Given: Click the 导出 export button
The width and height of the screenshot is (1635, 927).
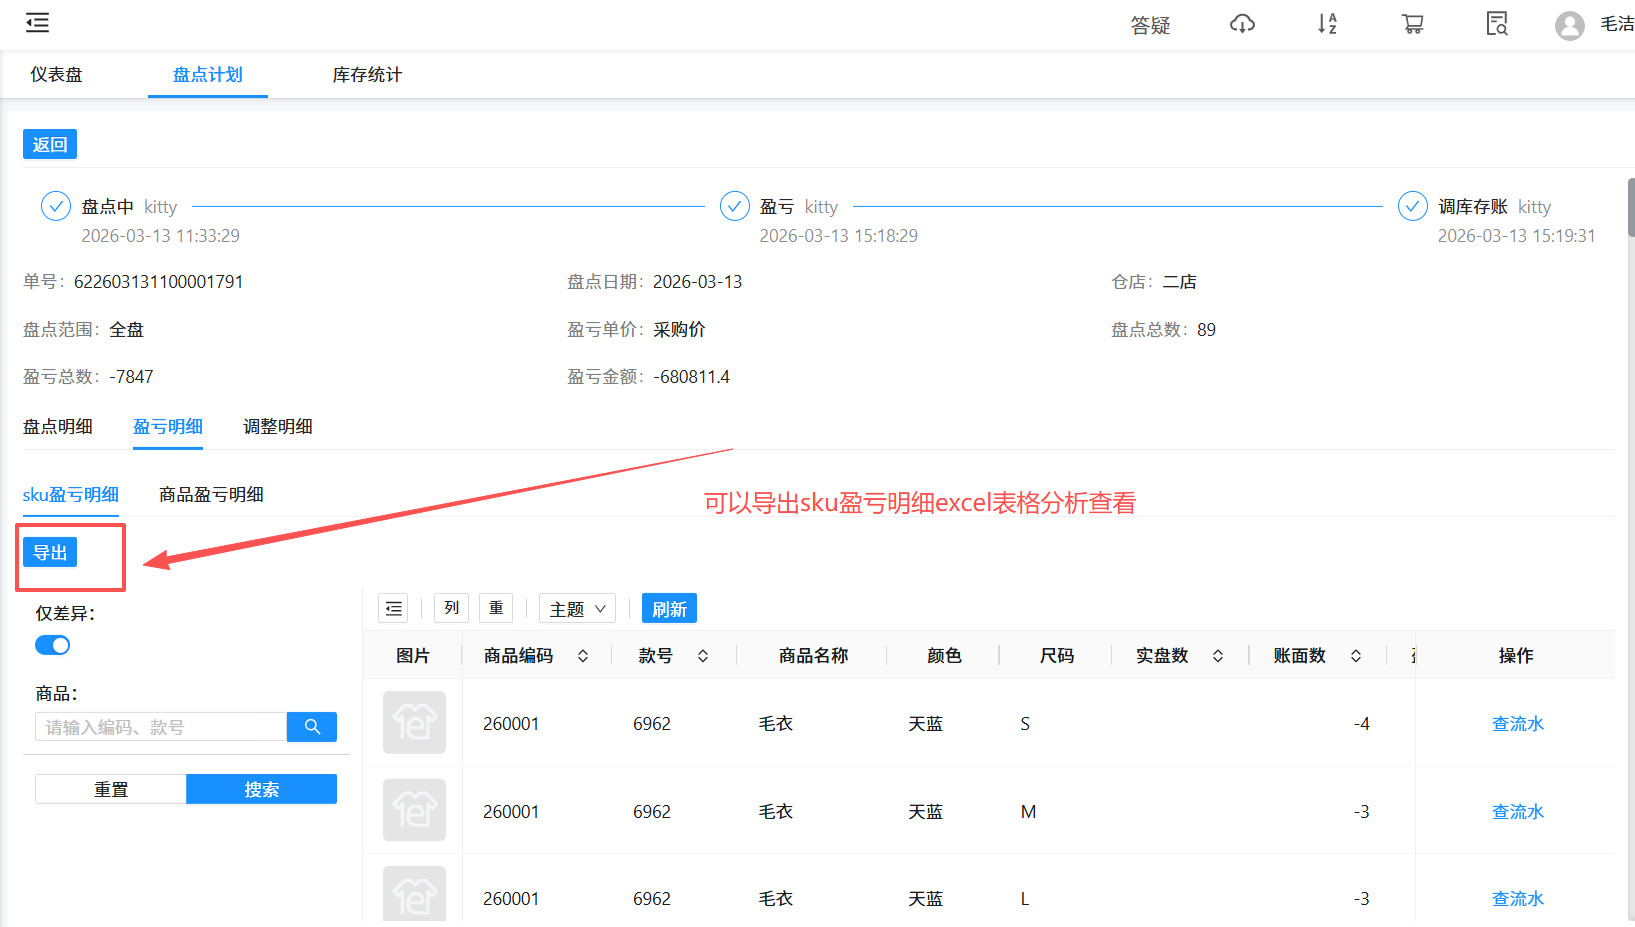Looking at the screenshot, I should pyautogui.click(x=50, y=551).
